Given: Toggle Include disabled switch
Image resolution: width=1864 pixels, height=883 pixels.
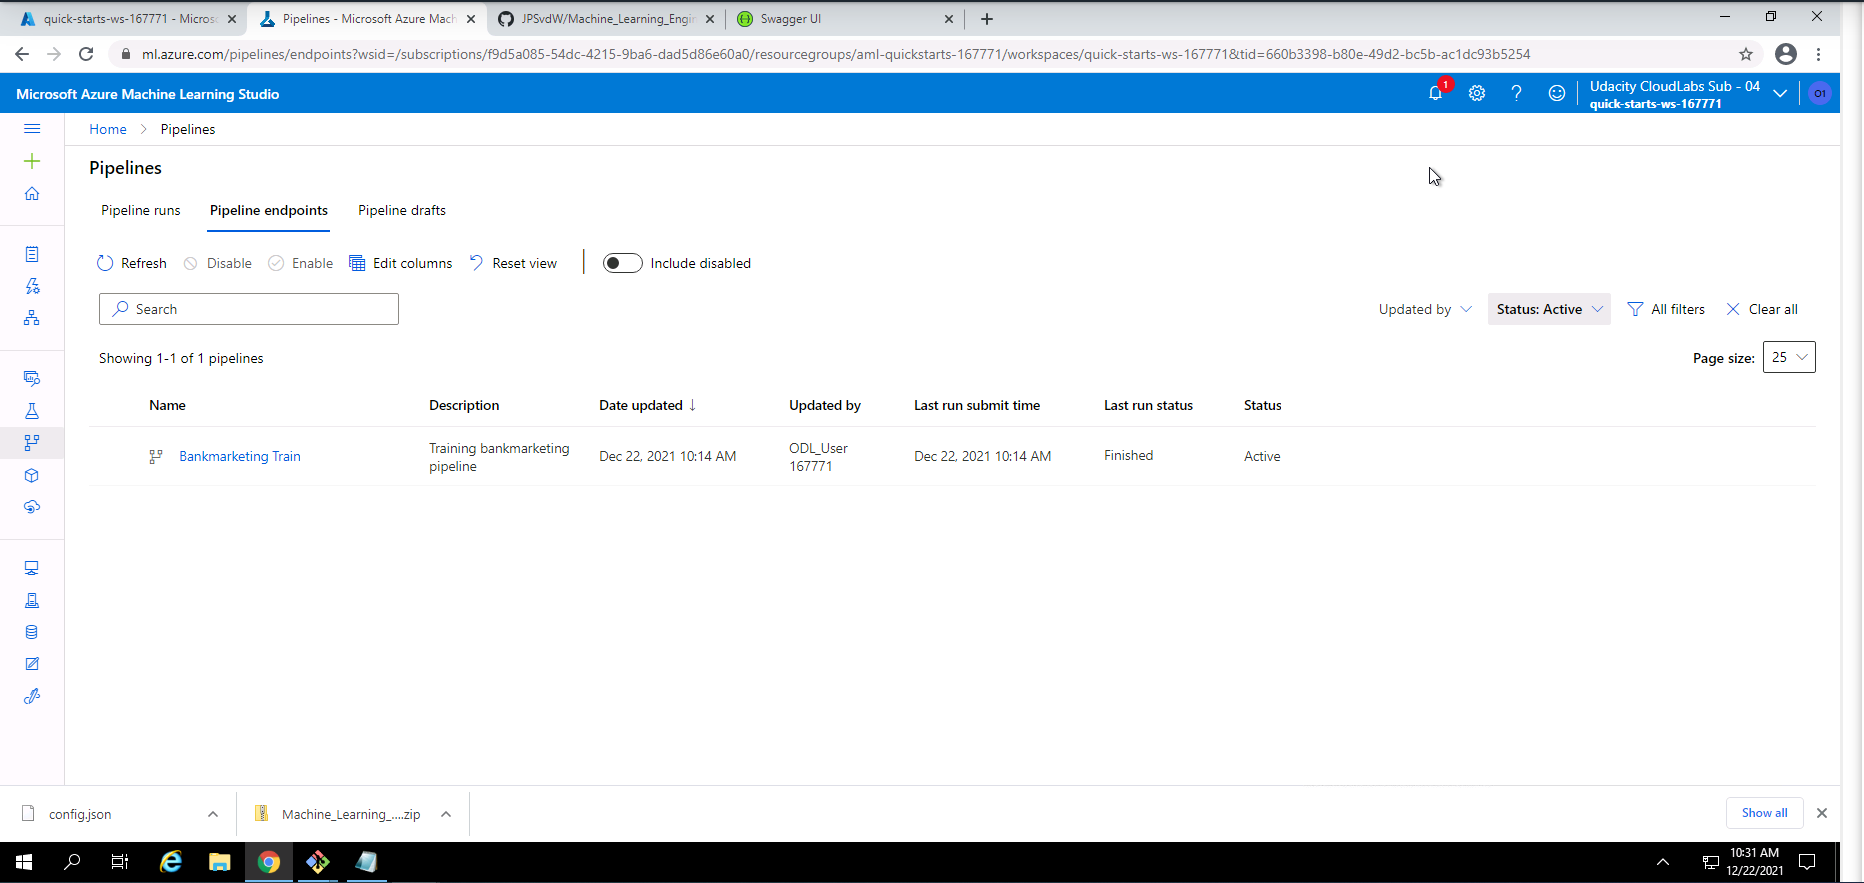Looking at the screenshot, I should [x=622, y=263].
